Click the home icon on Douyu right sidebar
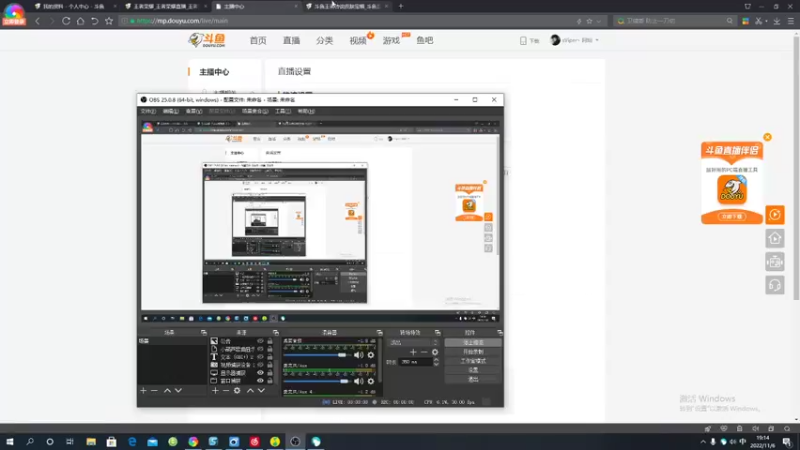Screen dimensions: 800x450 pos(774,238)
